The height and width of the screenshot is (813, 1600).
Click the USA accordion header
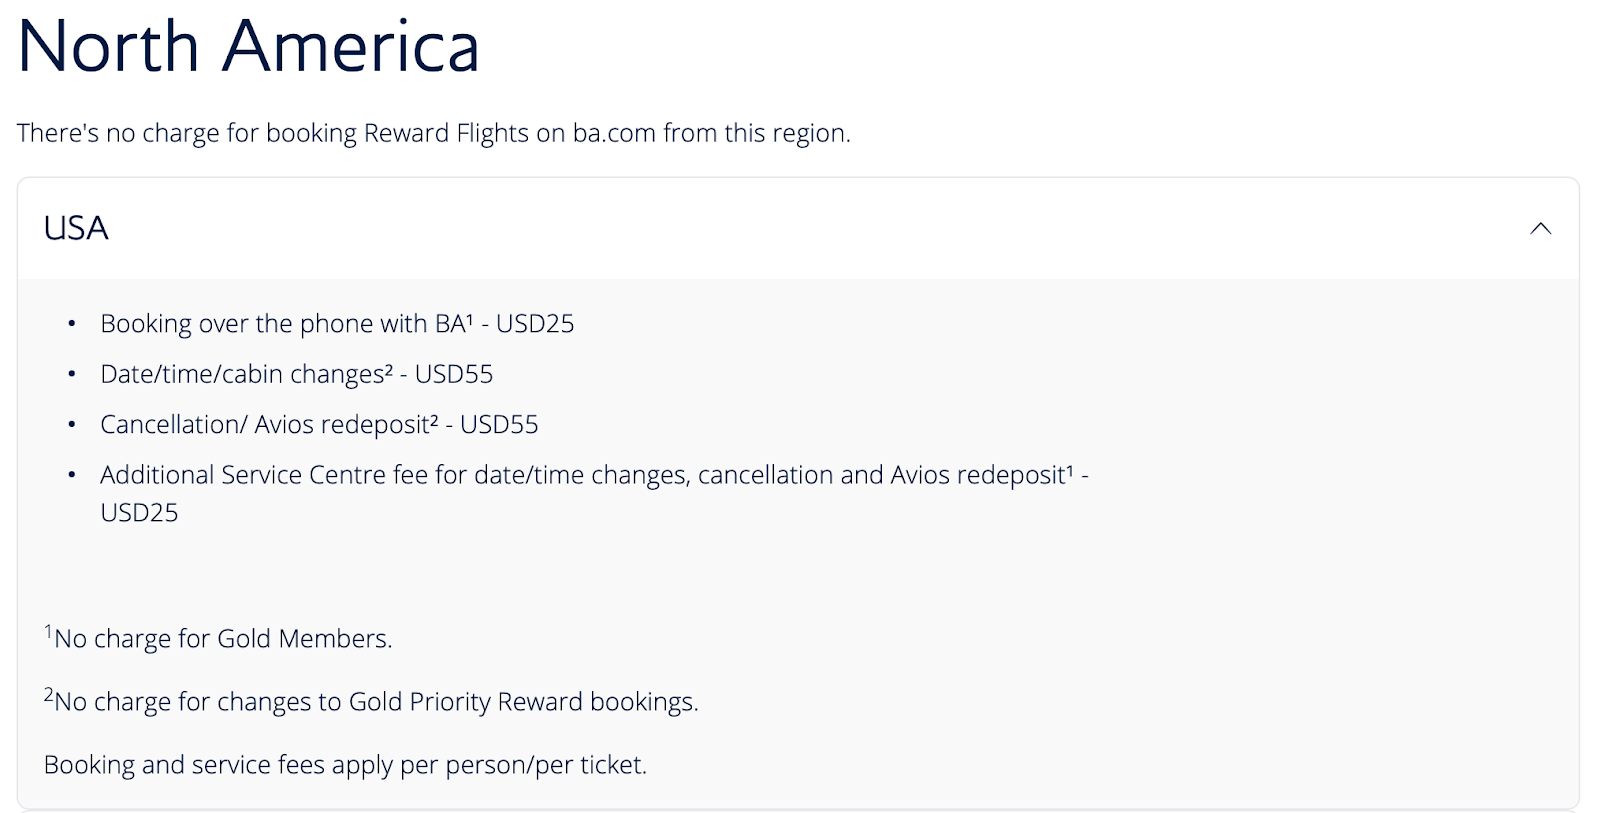[x=798, y=228]
